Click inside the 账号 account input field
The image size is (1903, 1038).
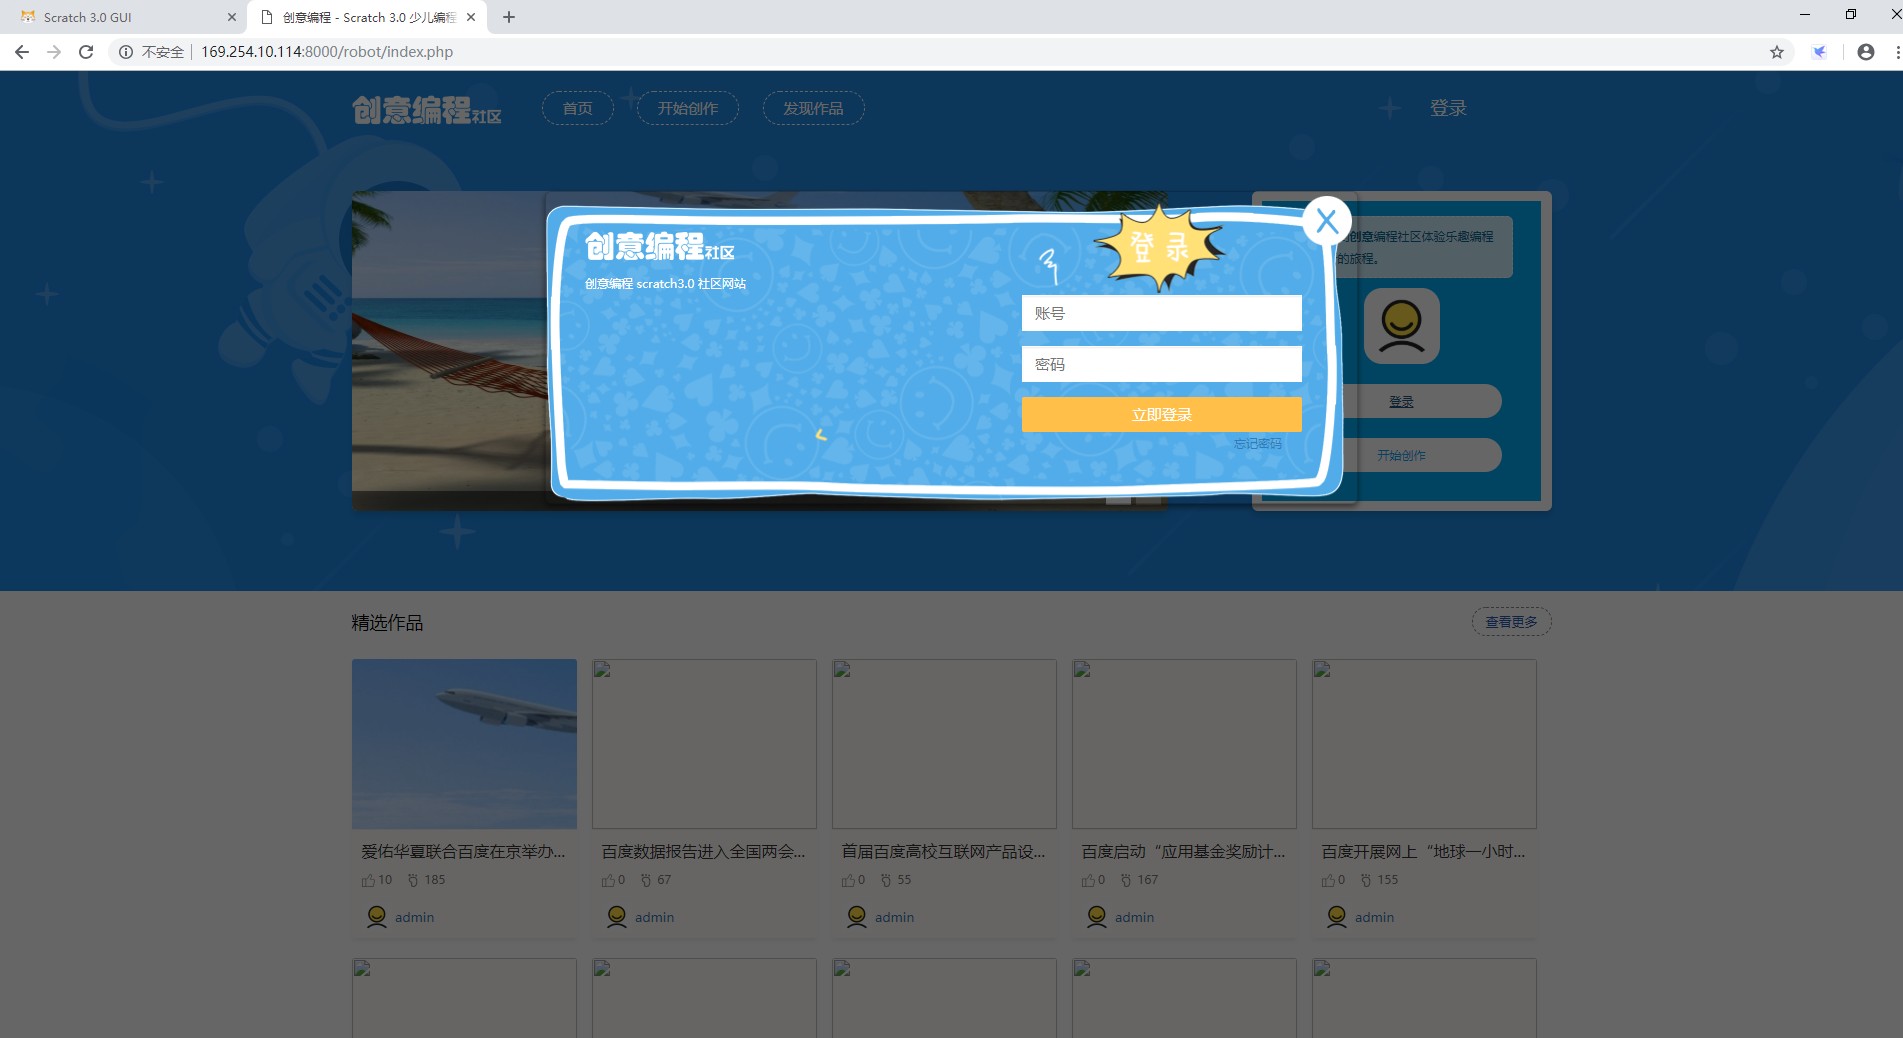(x=1160, y=312)
